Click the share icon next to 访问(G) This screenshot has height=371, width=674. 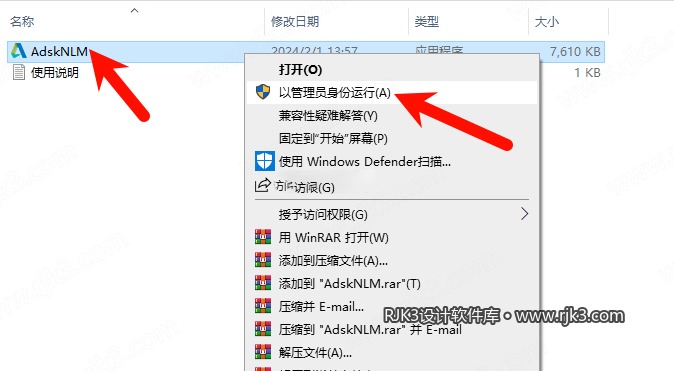click(263, 185)
